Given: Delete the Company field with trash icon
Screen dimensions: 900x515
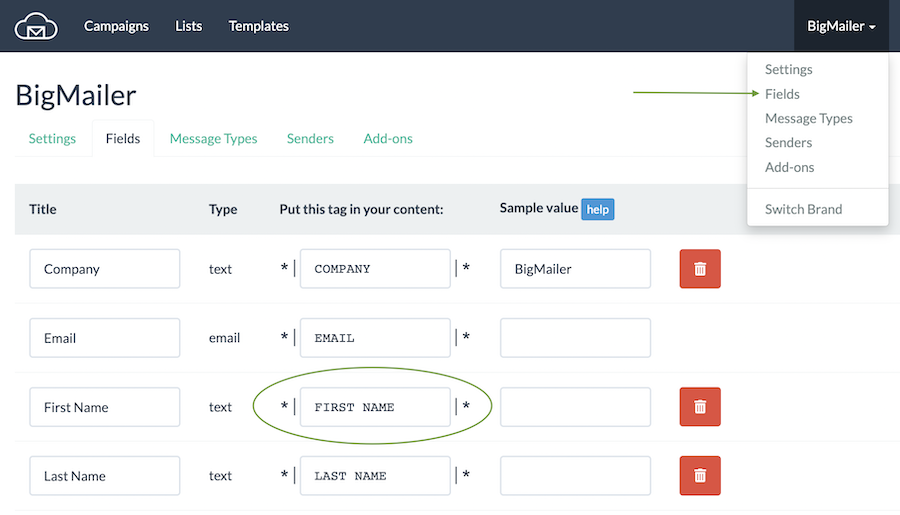Looking at the screenshot, I should coord(700,269).
